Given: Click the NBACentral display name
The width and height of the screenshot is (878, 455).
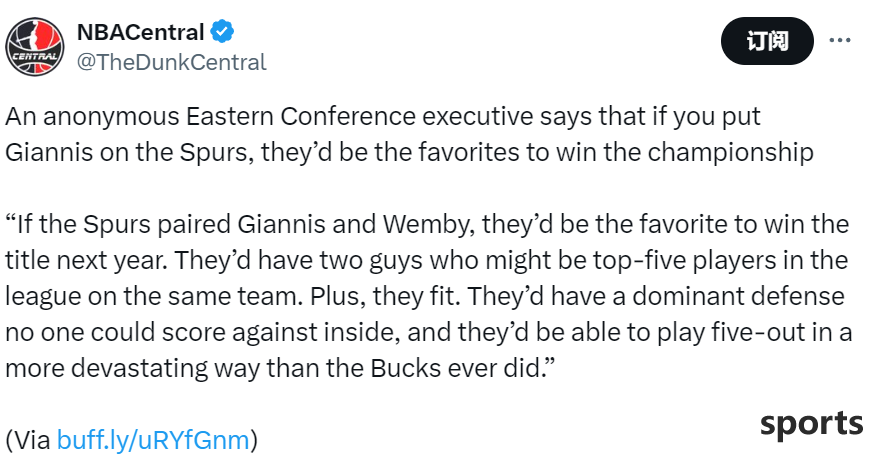Looking at the screenshot, I should coord(140,32).
